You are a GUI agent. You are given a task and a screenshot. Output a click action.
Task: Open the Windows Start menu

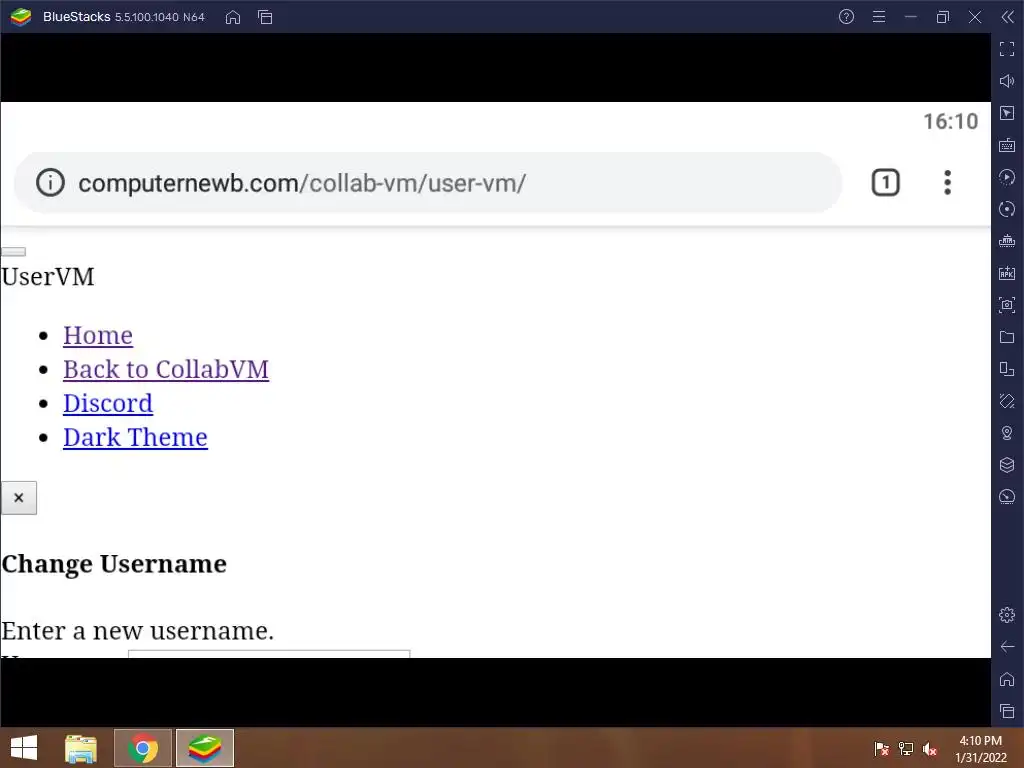click(x=24, y=748)
